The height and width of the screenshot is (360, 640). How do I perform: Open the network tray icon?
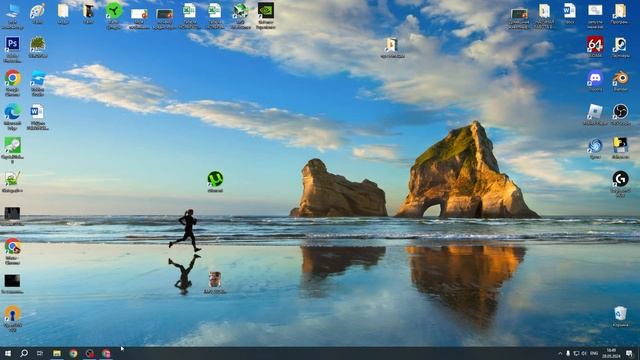pos(576,353)
